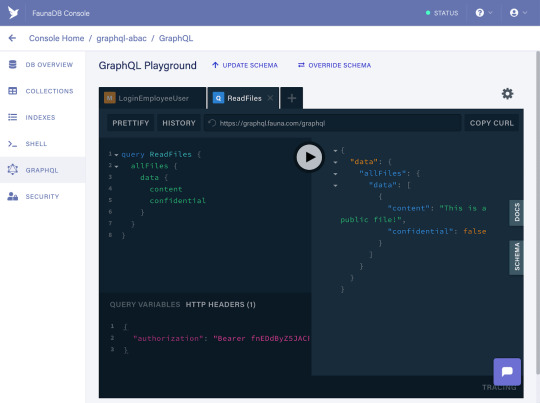This screenshot has width=540, height=403.
Task: Click the Indexes list icon
Action: [x=12, y=117]
